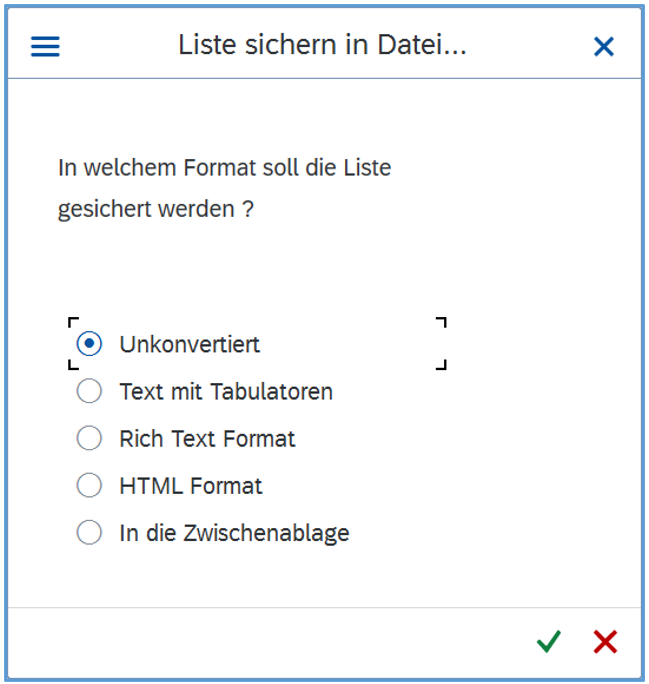Click the "HTML Format" label text
The image size is (649, 684).
pyautogui.click(x=190, y=486)
